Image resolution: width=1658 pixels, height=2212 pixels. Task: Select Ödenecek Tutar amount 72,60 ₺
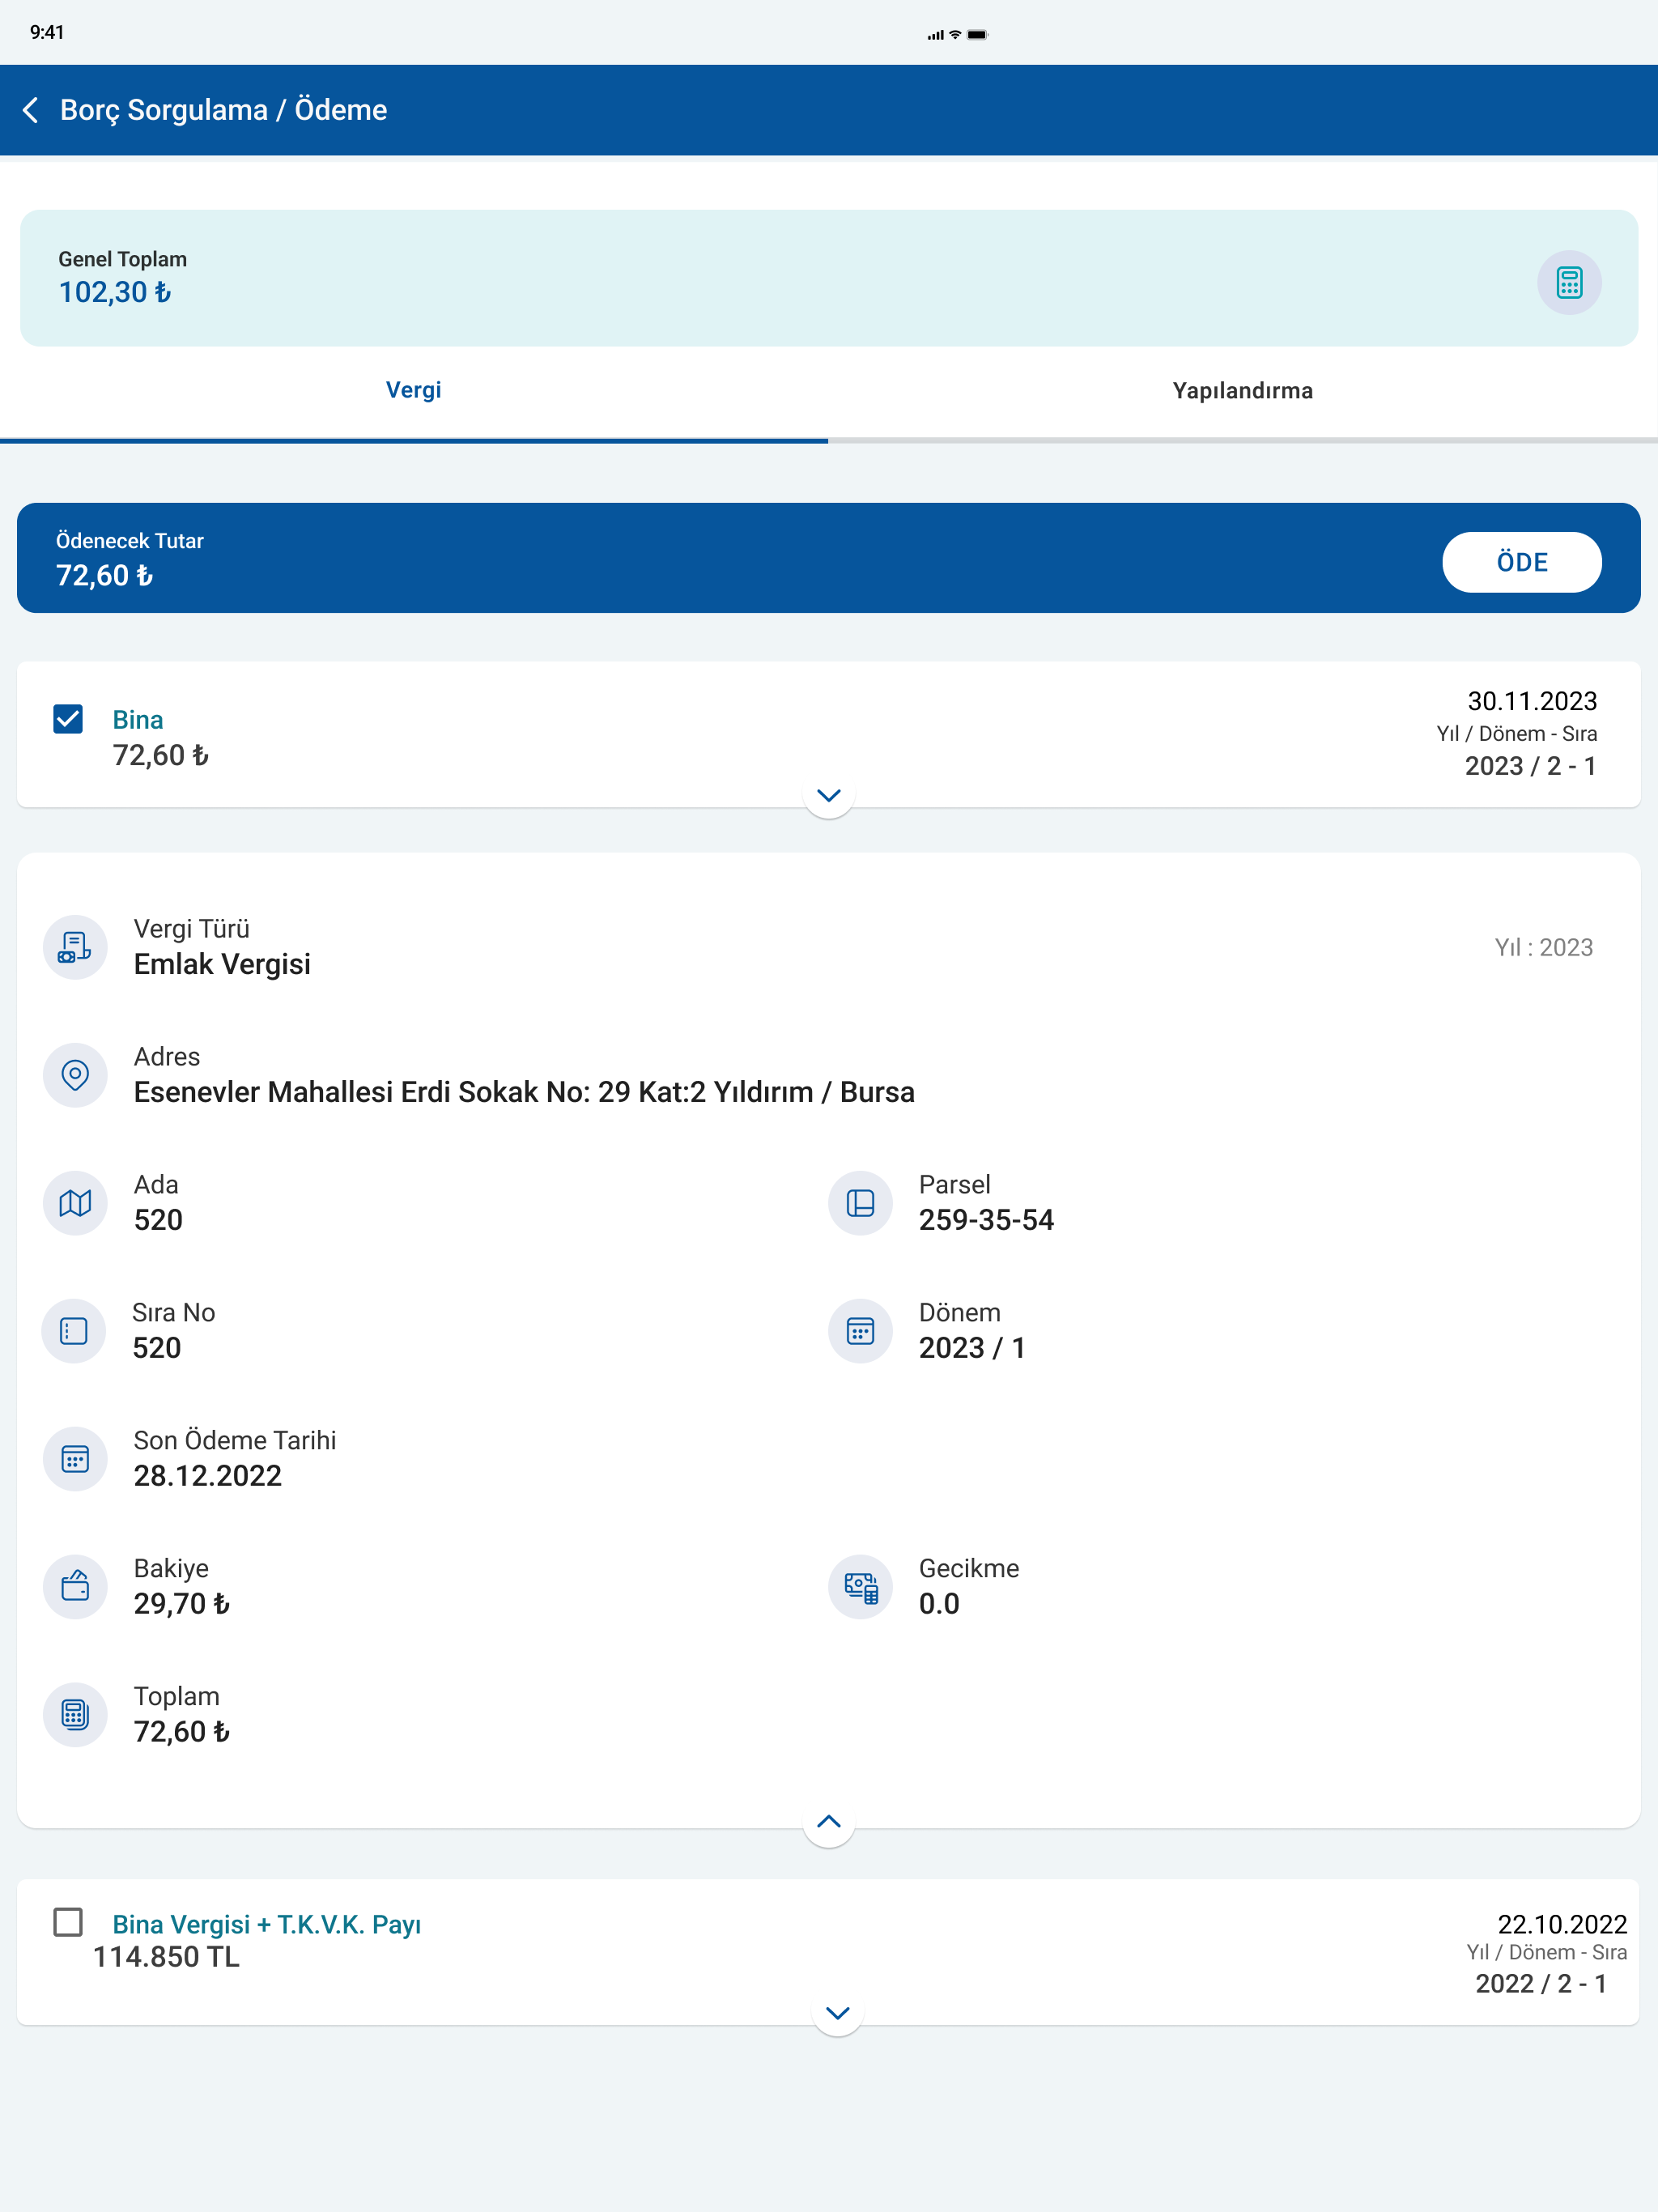[x=105, y=576]
